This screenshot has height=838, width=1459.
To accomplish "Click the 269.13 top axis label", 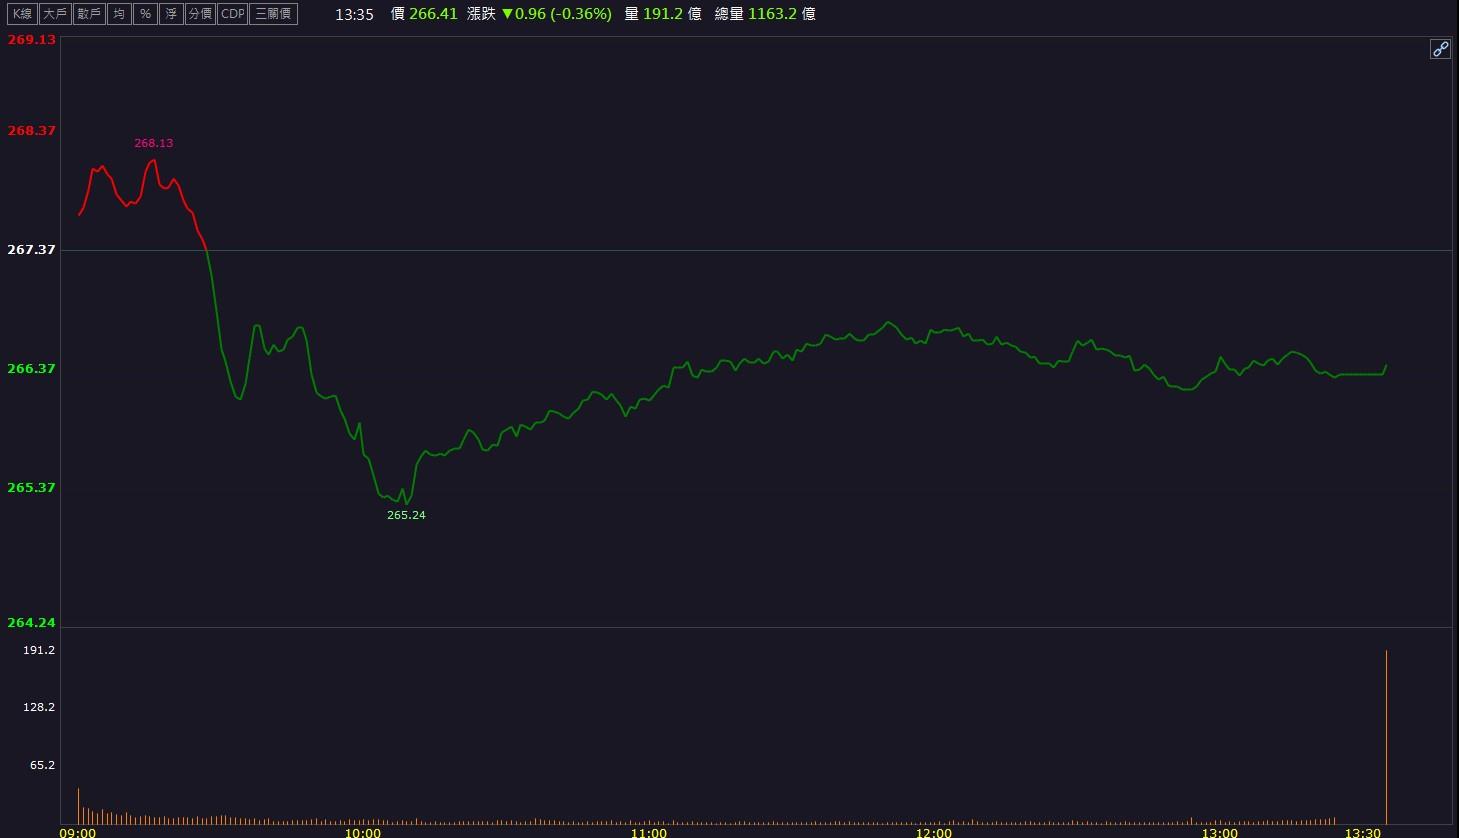I will pos(31,40).
